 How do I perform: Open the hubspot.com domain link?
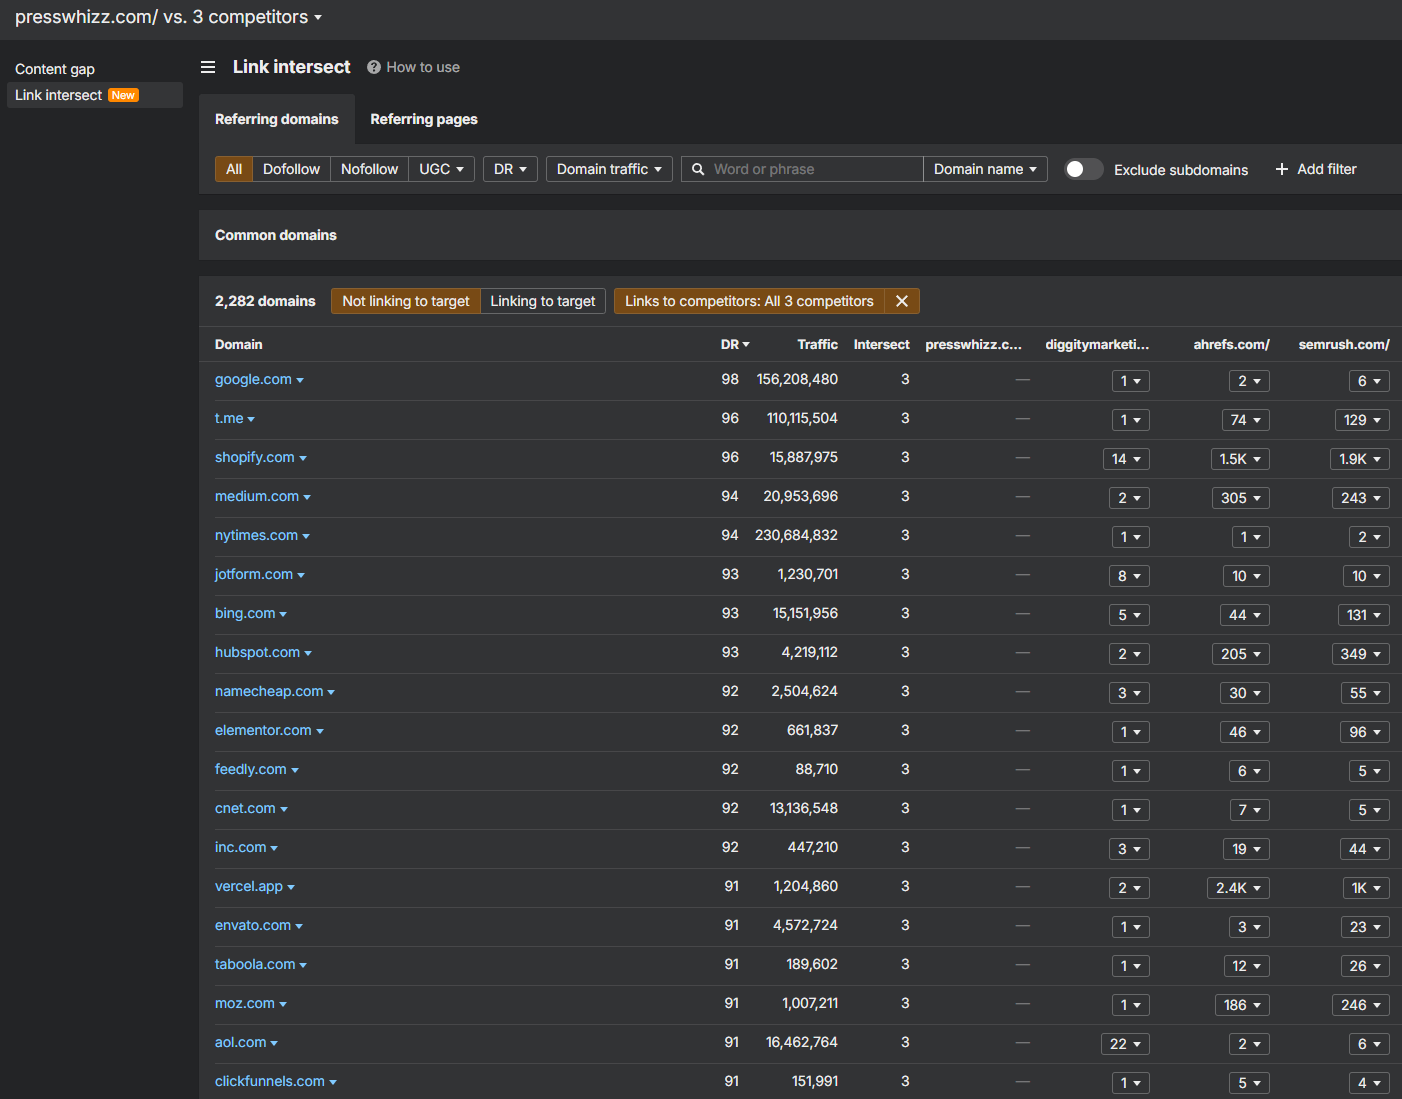coord(257,652)
